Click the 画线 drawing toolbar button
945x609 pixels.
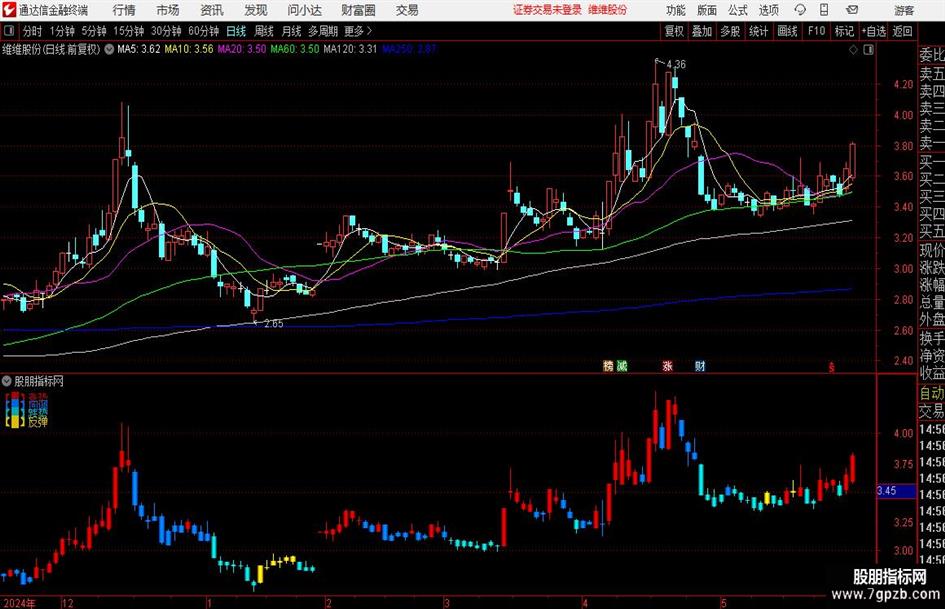[787, 31]
